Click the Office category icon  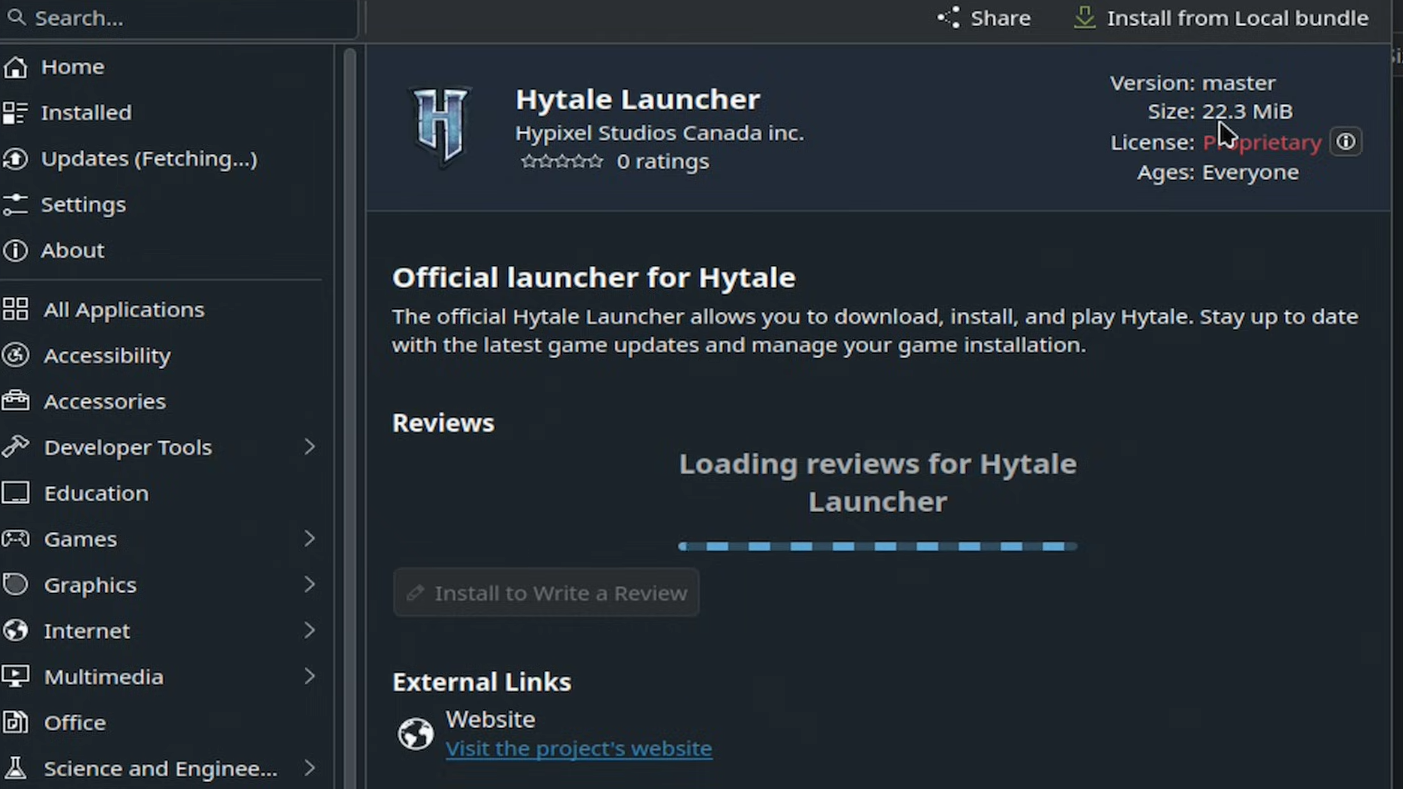click(x=15, y=724)
